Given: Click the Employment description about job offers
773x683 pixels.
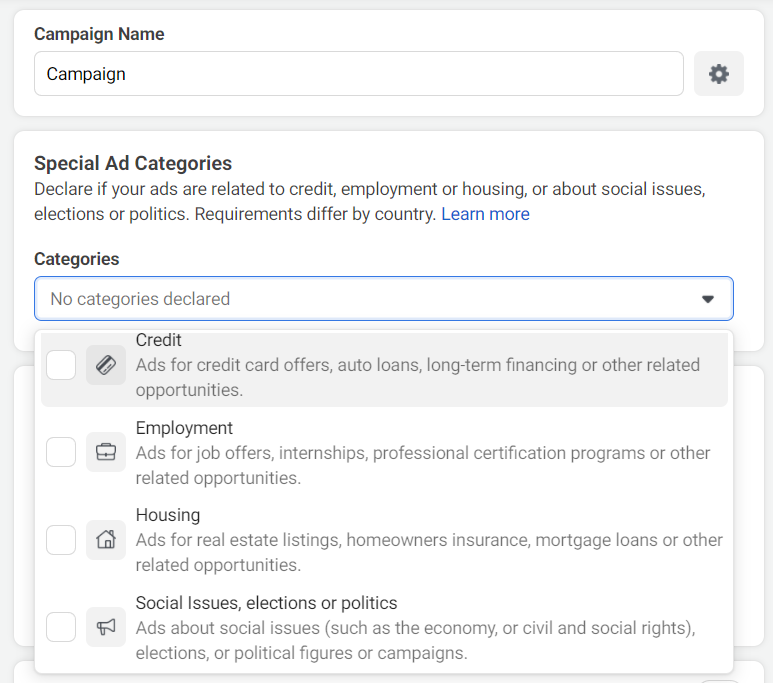Looking at the screenshot, I should [x=423, y=465].
